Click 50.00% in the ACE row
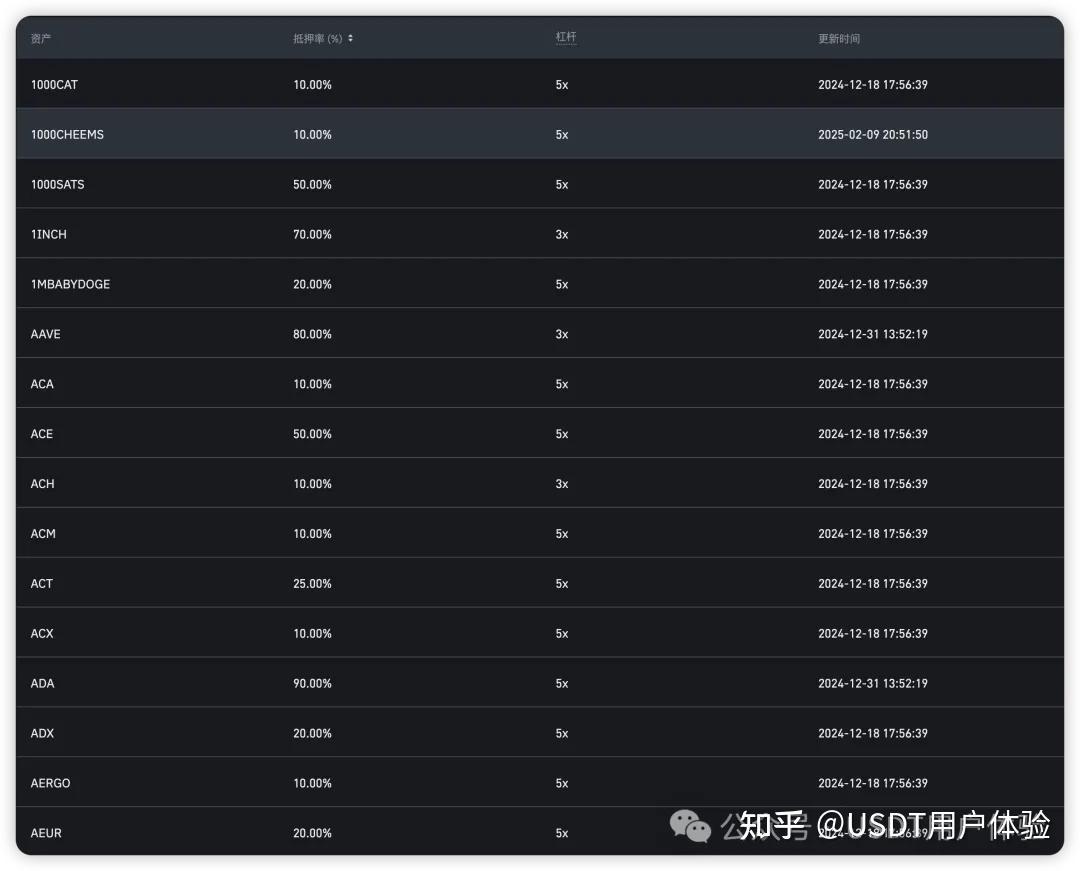The image size is (1080, 871). (313, 434)
